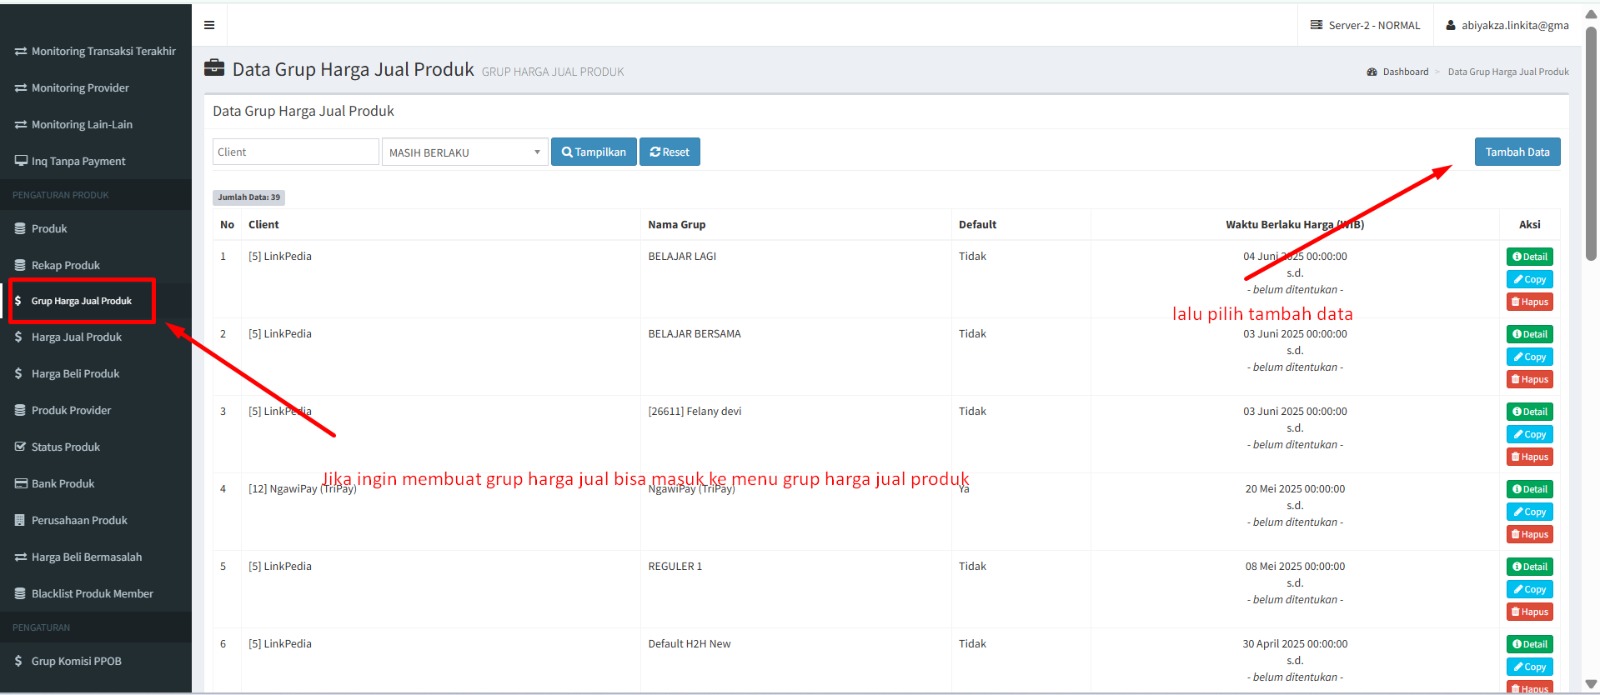Click the server icon next to Server-2 - NORMAL
This screenshot has height=695, width=1600.
point(1317,25)
